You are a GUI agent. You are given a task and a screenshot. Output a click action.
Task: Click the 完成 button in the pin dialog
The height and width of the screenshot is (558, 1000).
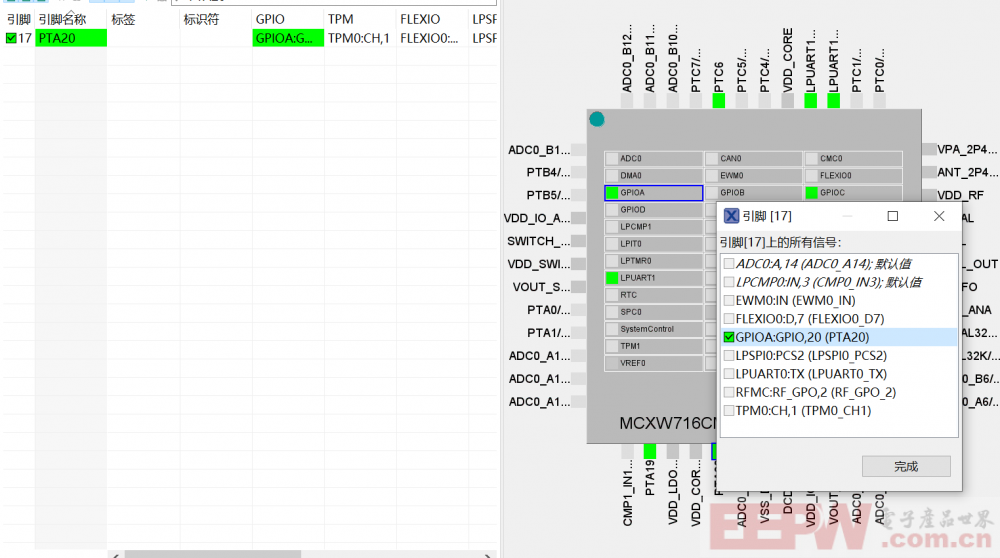(x=906, y=466)
